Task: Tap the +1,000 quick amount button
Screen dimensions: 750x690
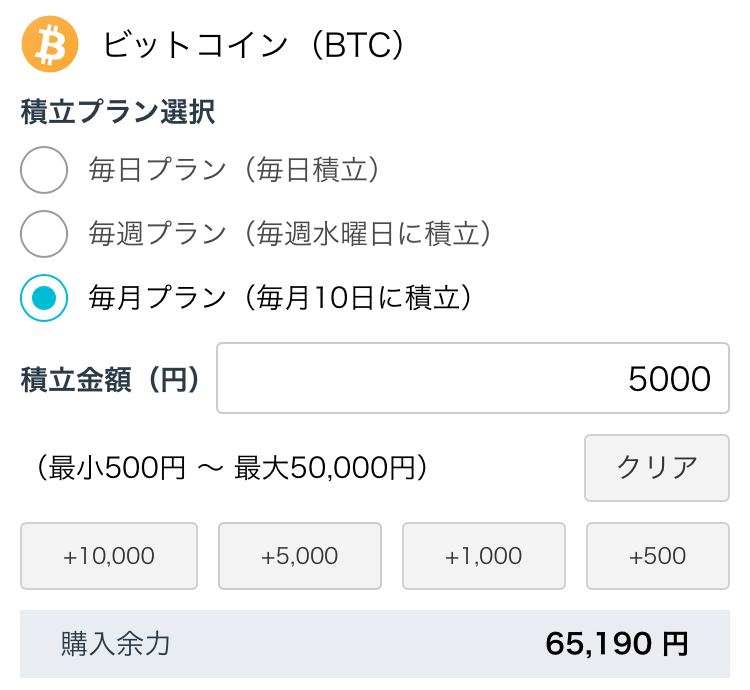Action: coord(484,556)
